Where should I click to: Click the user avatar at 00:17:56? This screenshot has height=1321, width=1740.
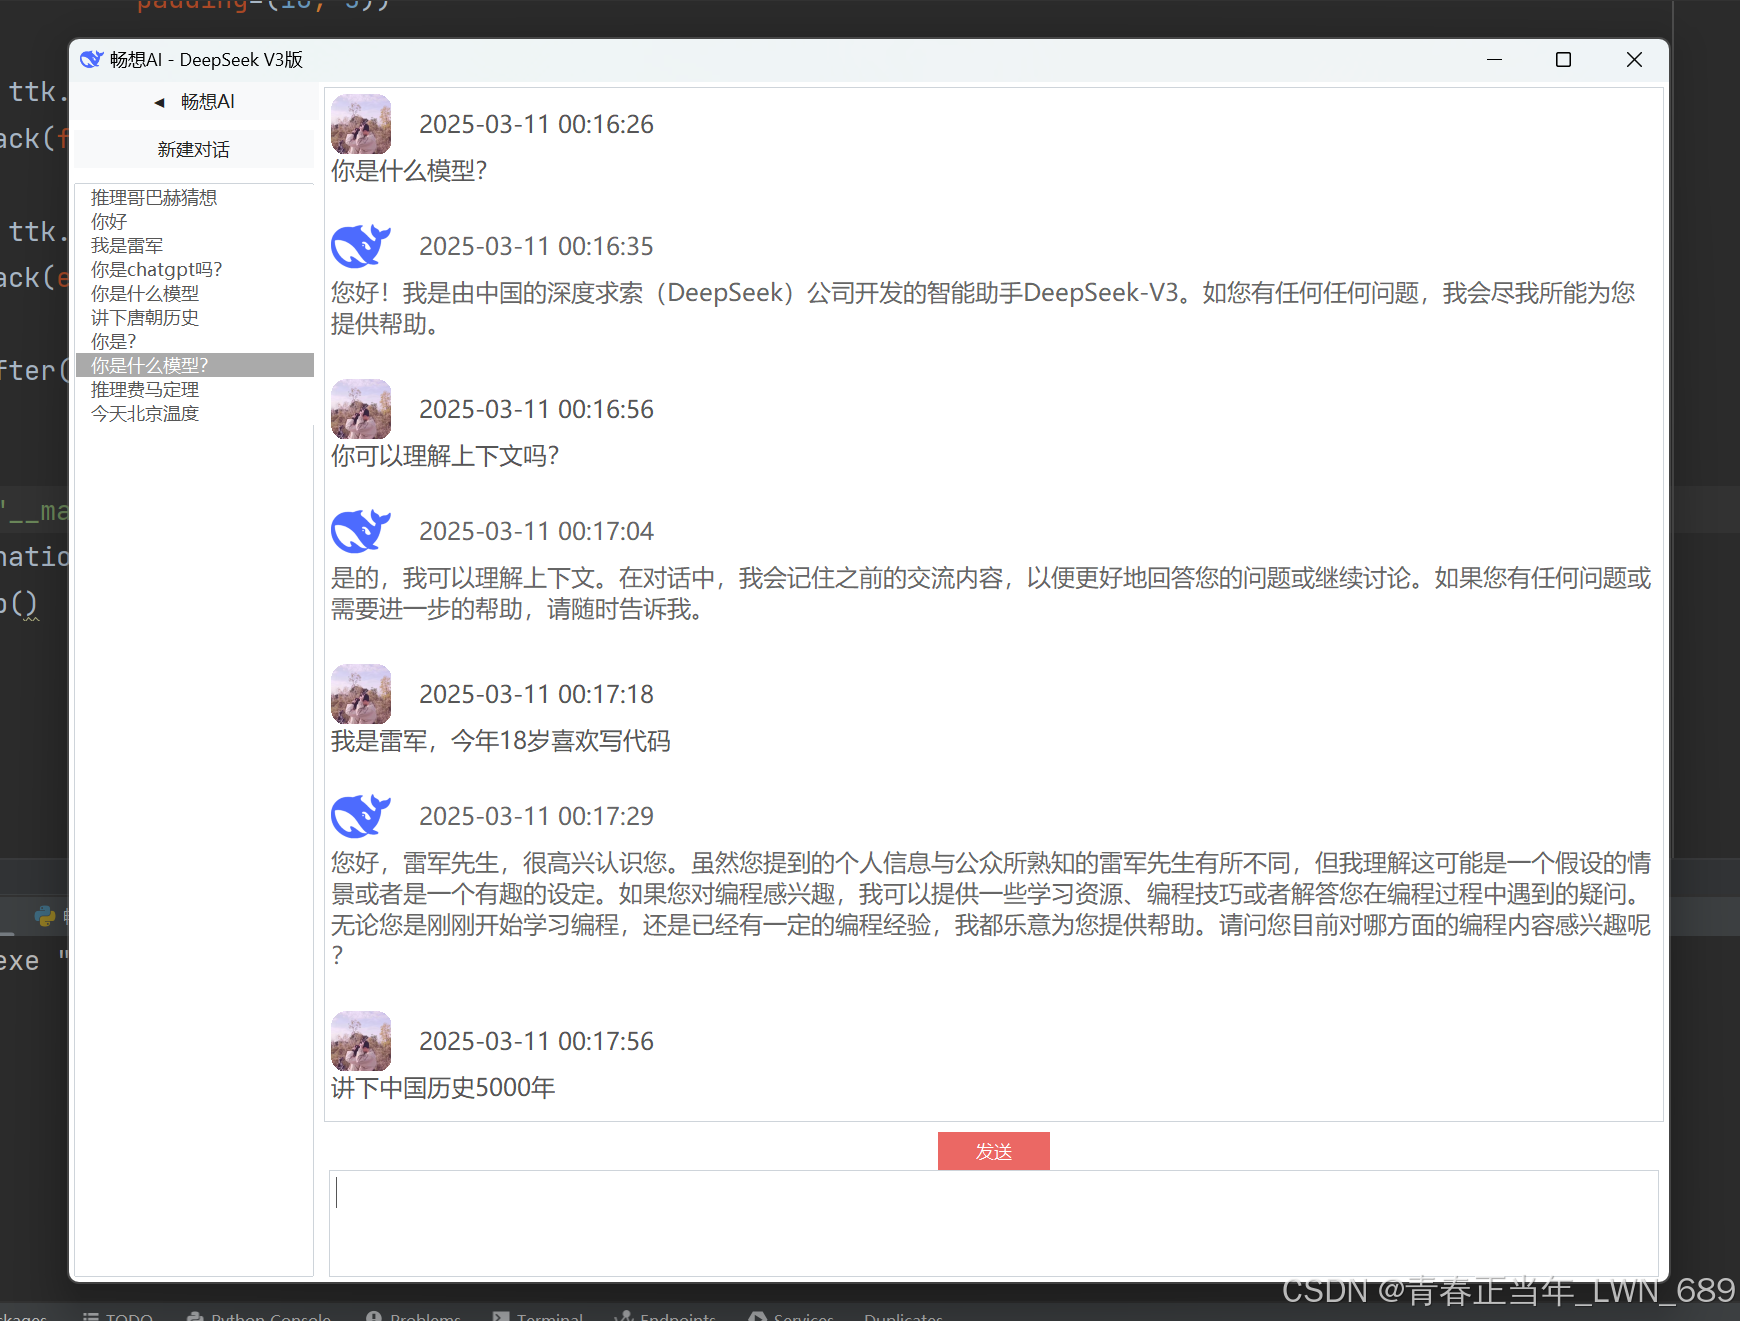(x=361, y=1041)
